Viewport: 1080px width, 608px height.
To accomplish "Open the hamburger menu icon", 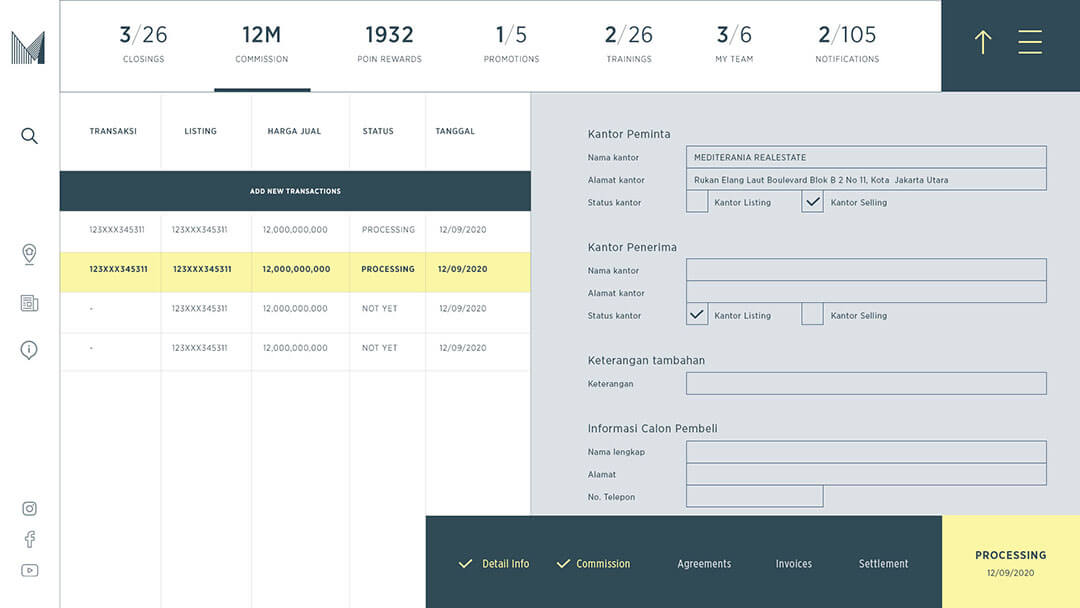I will pos(1029,42).
